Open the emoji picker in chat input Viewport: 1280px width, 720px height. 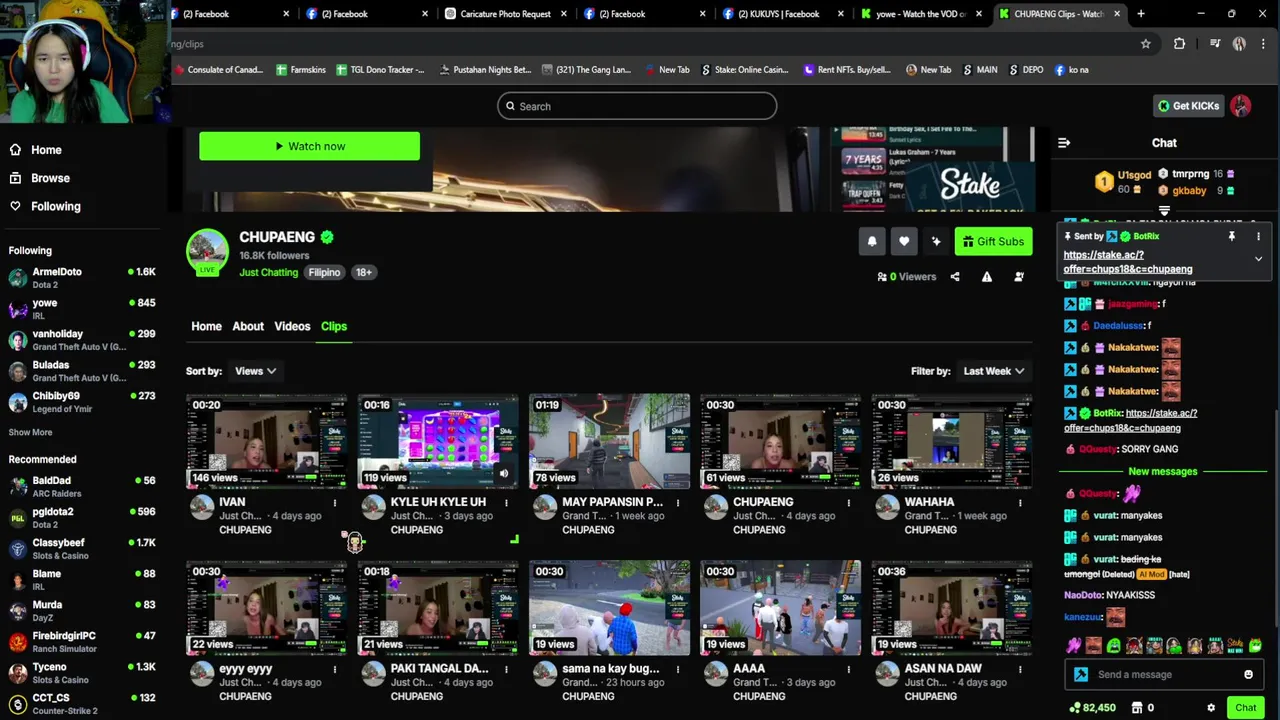tap(1248, 674)
